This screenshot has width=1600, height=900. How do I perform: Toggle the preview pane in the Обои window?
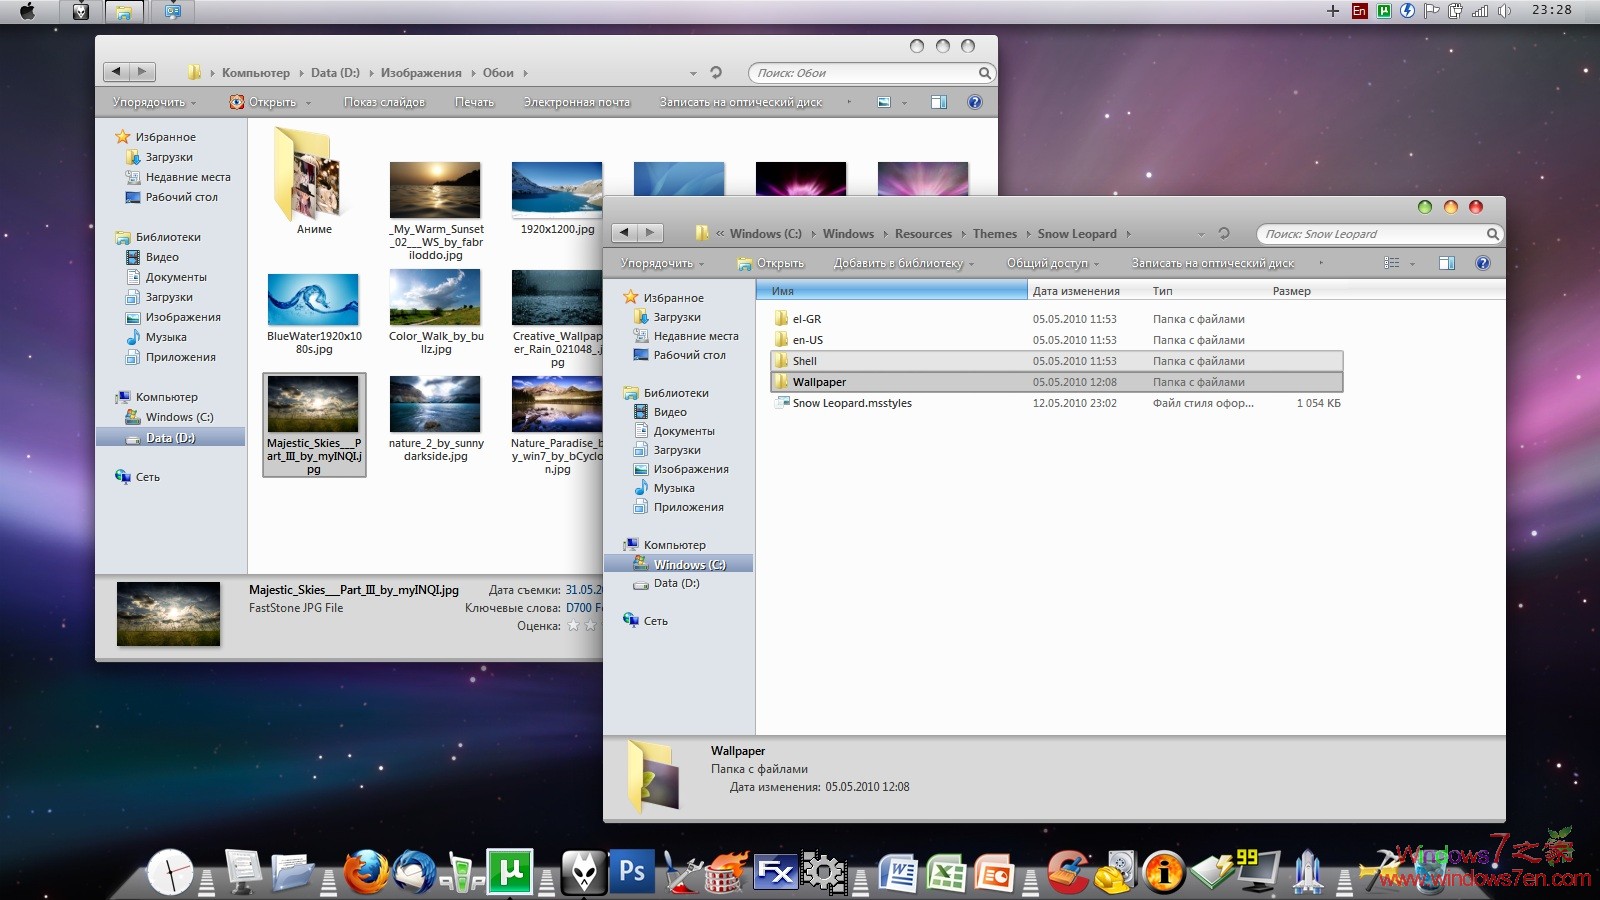point(938,101)
